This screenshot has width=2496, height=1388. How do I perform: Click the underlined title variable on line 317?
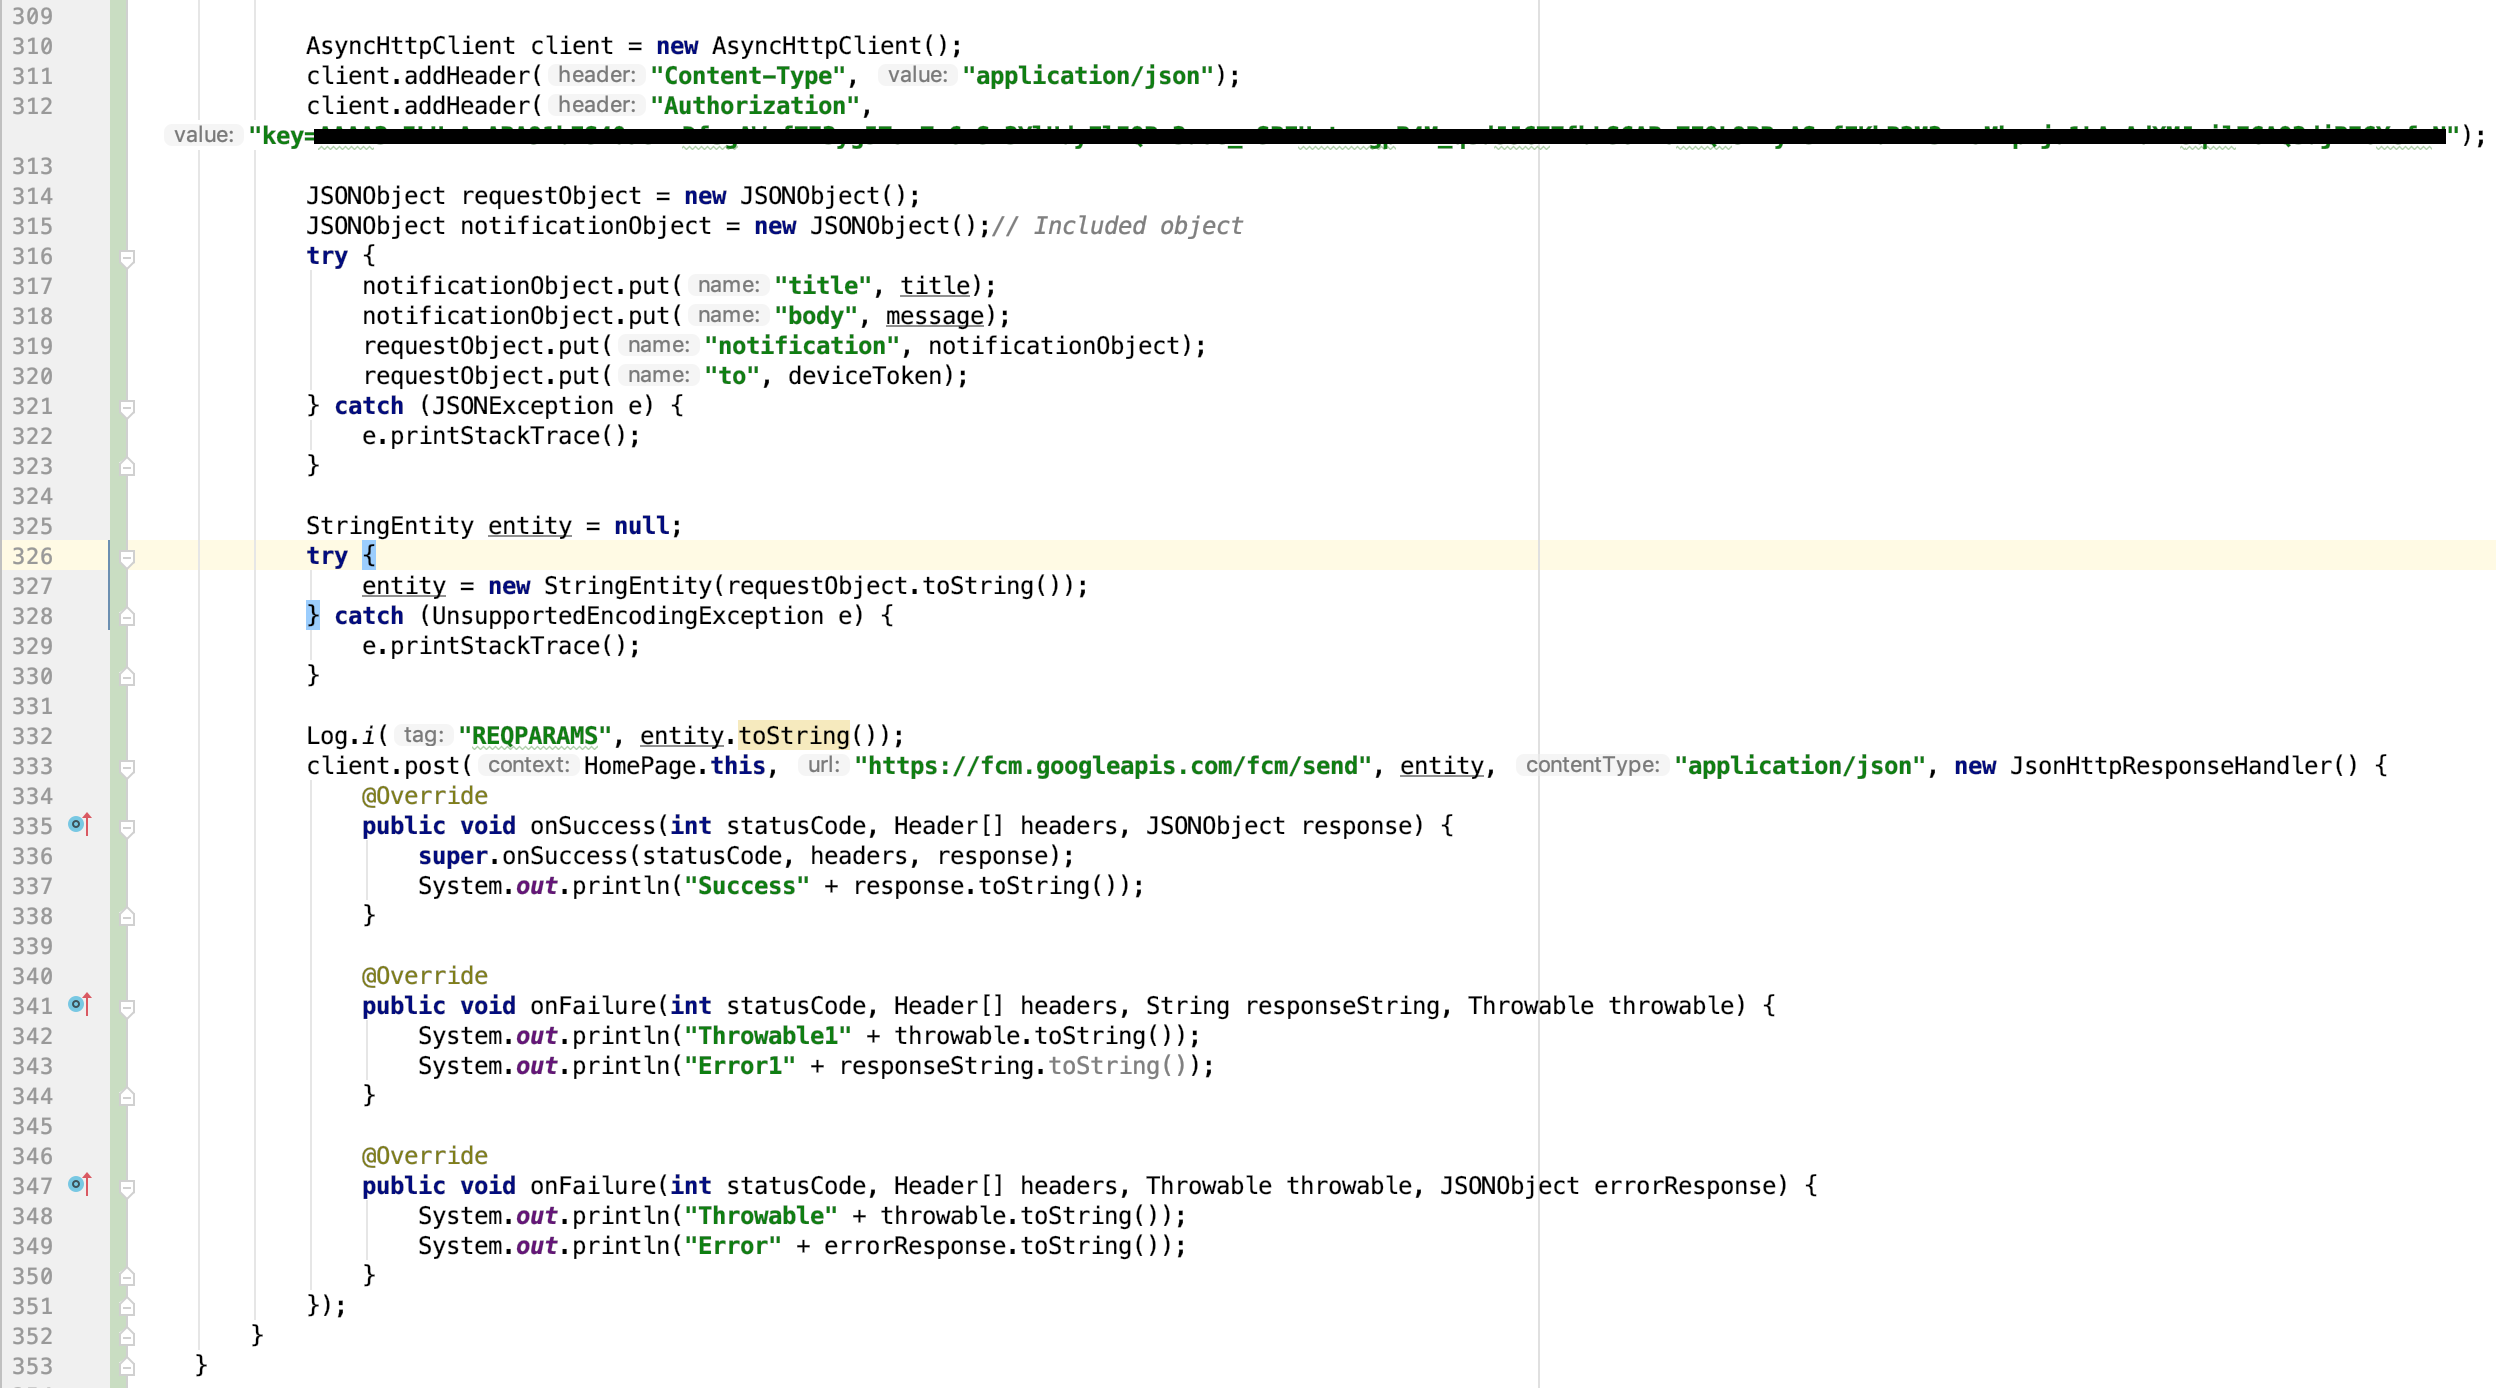click(x=934, y=286)
